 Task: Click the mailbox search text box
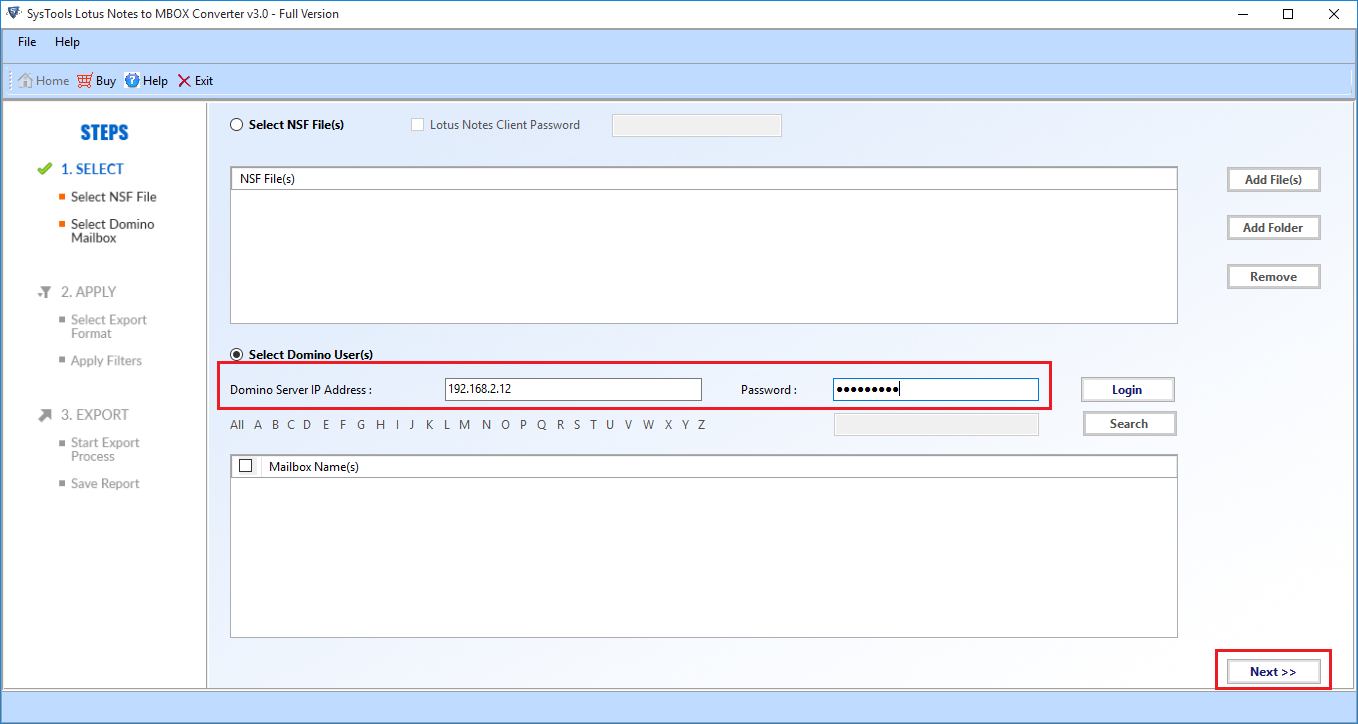[936, 425]
